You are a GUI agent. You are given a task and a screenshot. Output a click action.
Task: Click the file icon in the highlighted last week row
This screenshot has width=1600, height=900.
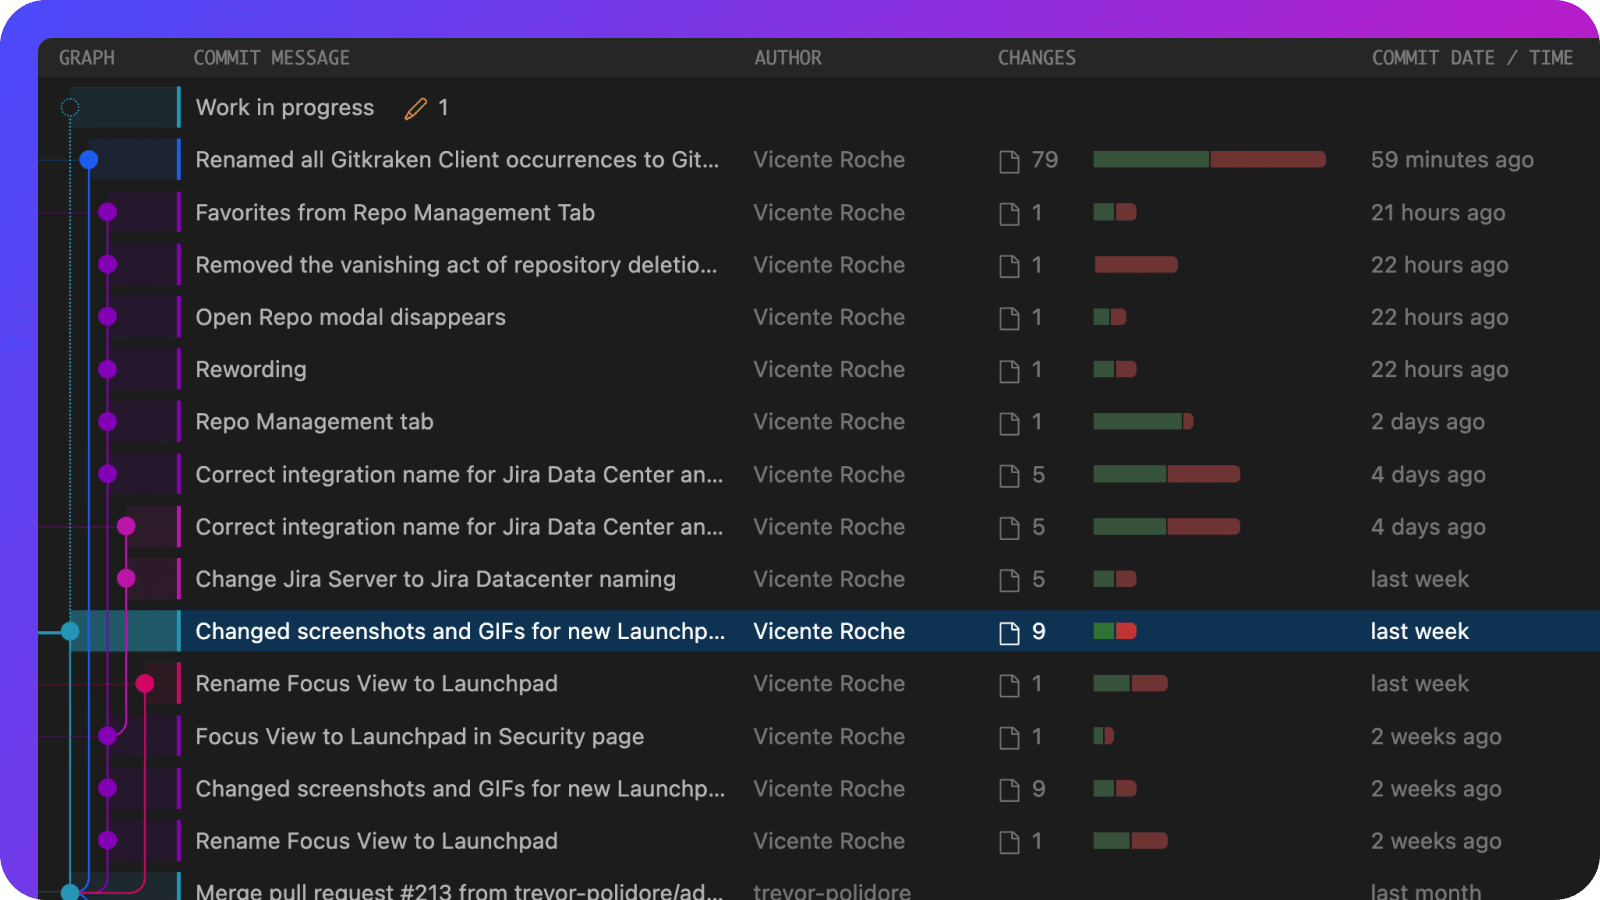[1009, 633]
